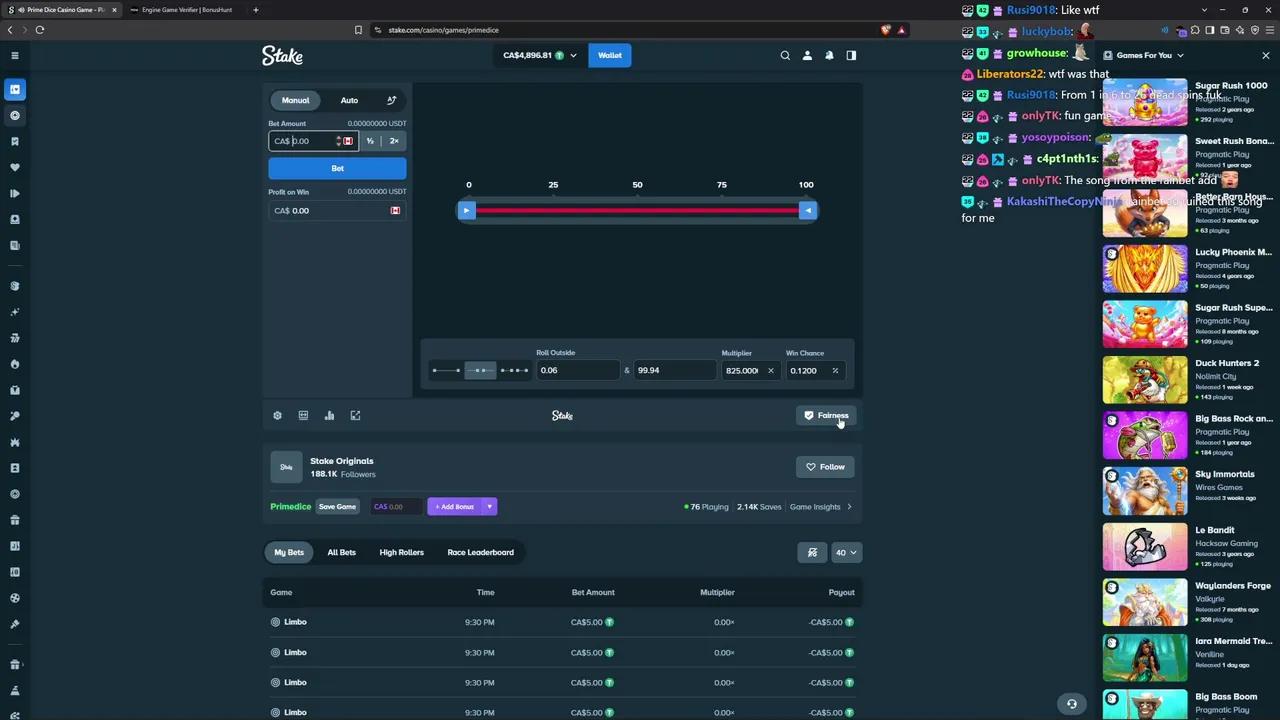Reload the browser page
The width and height of the screenshot is (1280, 720).
coord(40,30)
